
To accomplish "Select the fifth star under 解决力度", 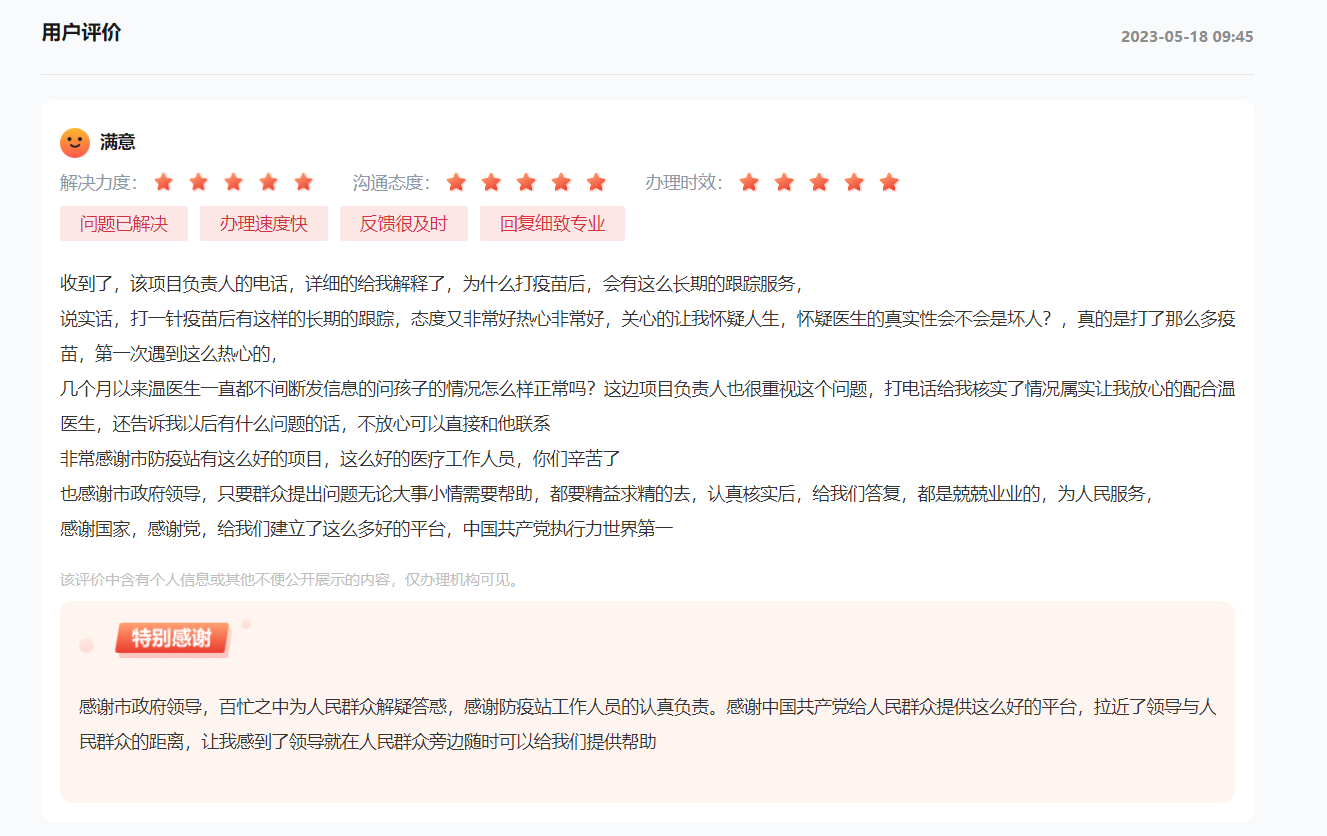I will (302, 182).
